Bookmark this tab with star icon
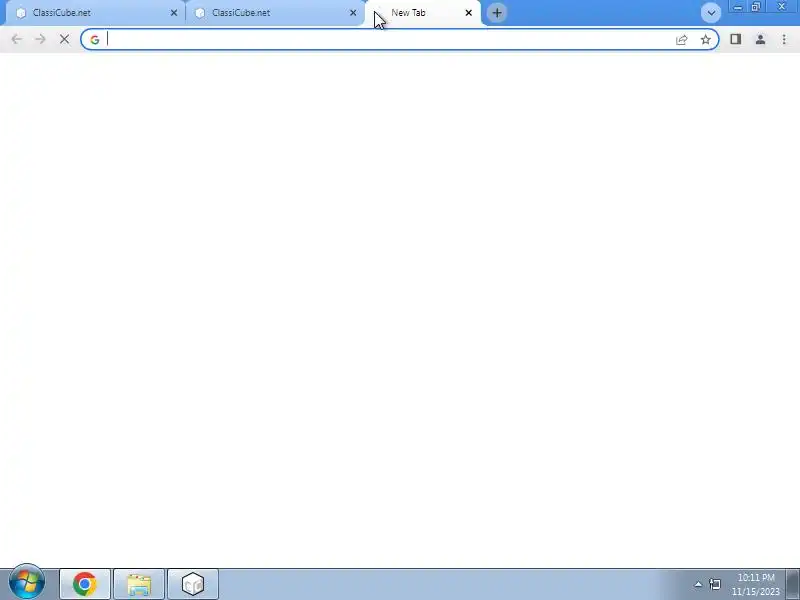The image size is (800, 600). pos(706,40)
